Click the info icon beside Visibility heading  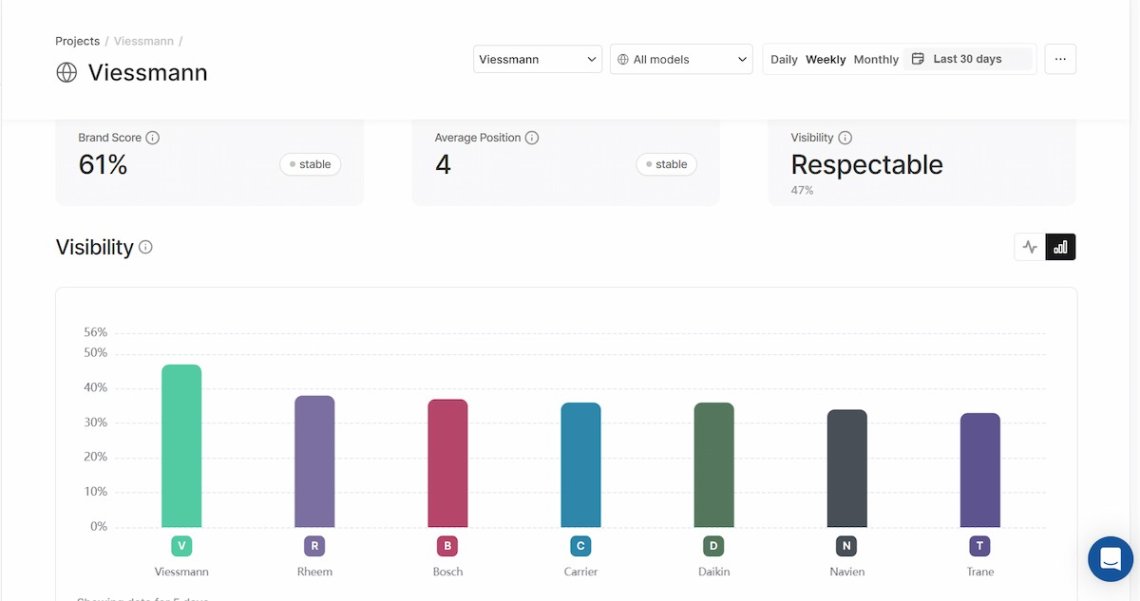pos(145,247)
